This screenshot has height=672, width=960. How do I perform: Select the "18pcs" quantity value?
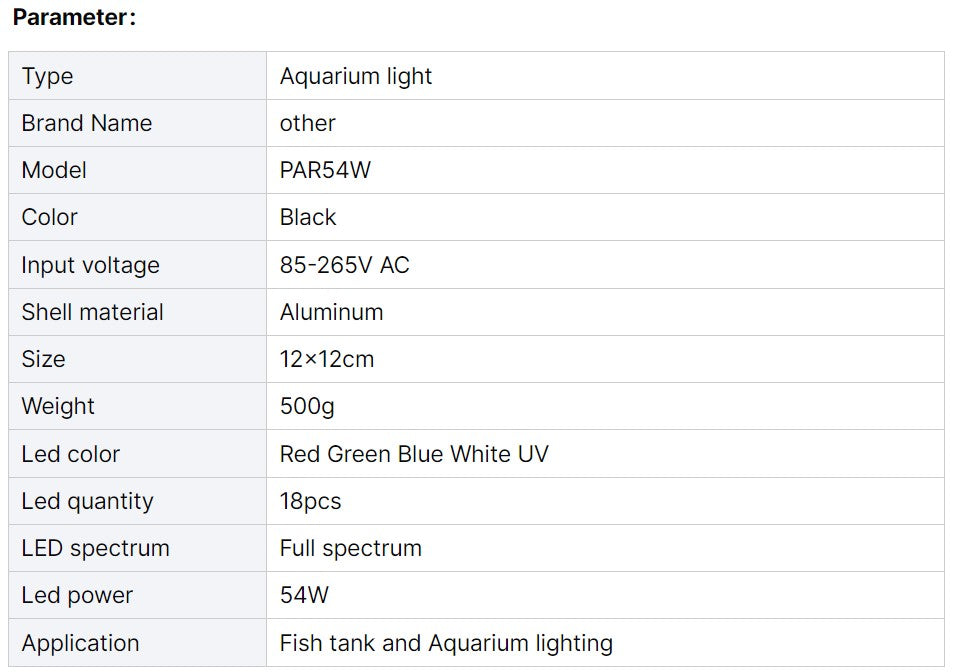point(310,501)
